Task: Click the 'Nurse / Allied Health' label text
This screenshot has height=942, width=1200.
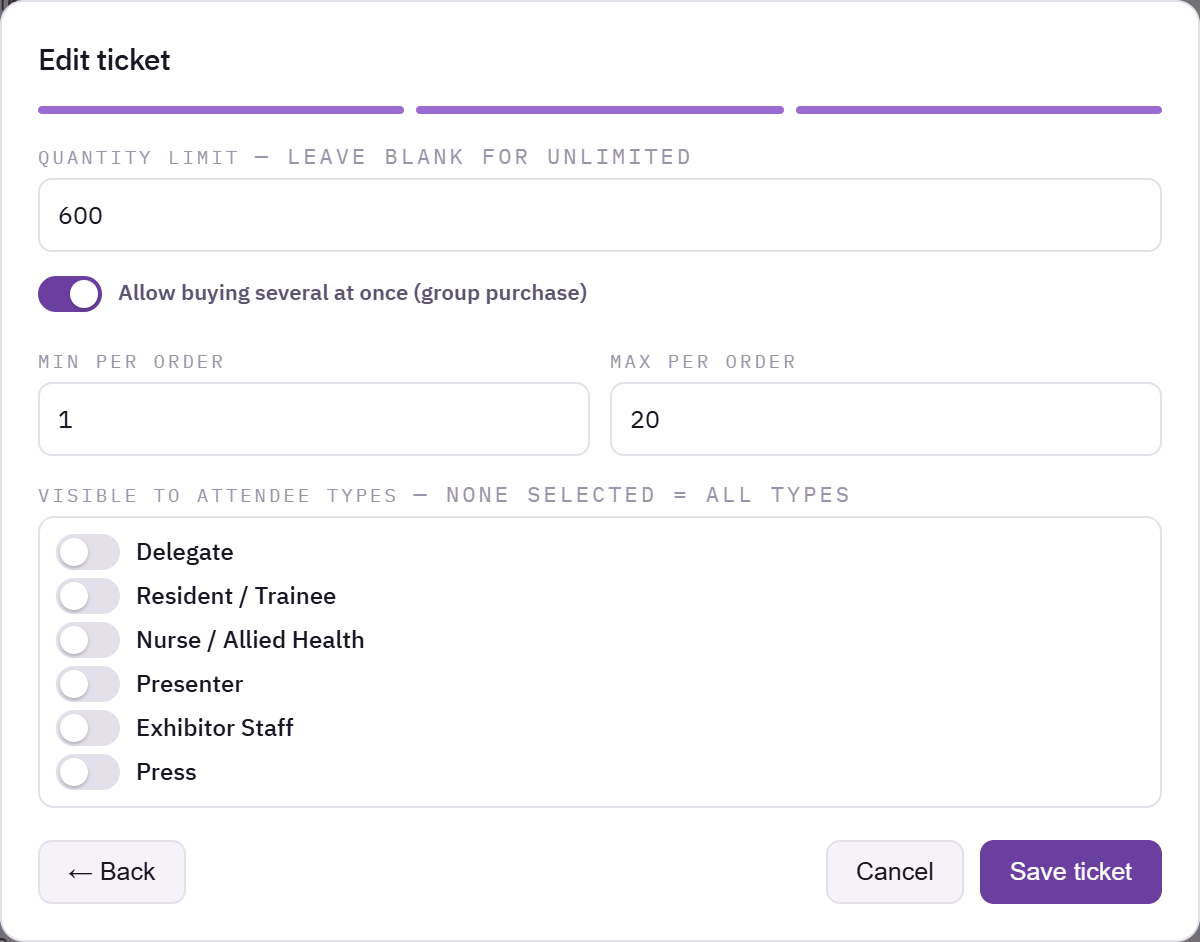Action: 250,640
